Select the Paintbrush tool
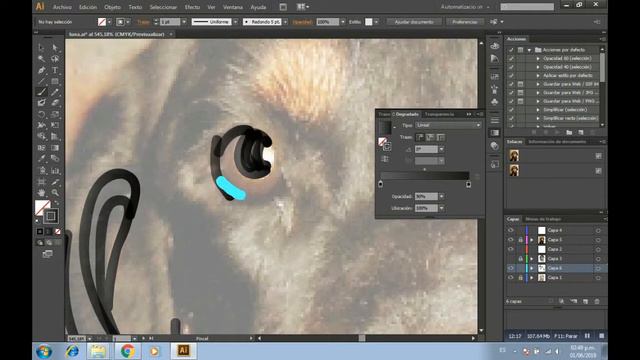Image resolution: width=640 pixels, height=360 pixels. [42, 92]
